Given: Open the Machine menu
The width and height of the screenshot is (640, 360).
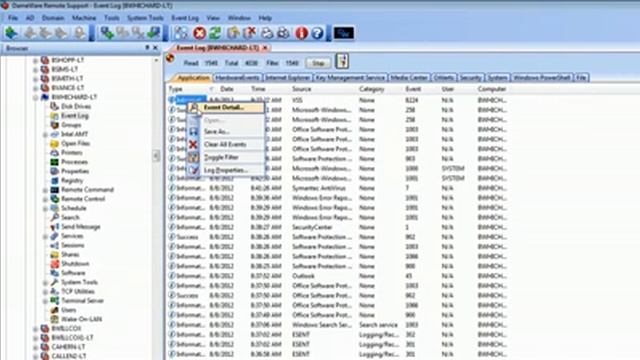Looking at the screenshot, I should click(x=84, y=18).
